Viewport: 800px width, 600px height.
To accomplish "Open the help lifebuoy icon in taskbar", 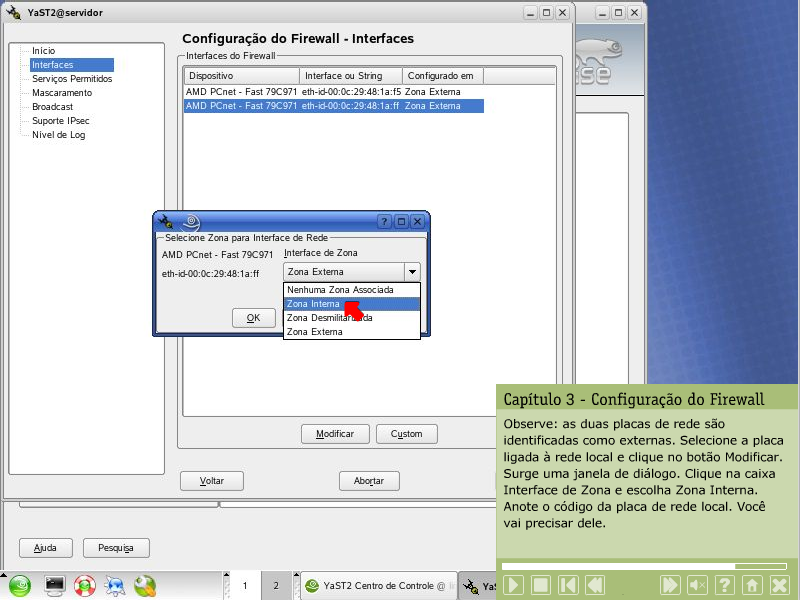I will point(85,585).
